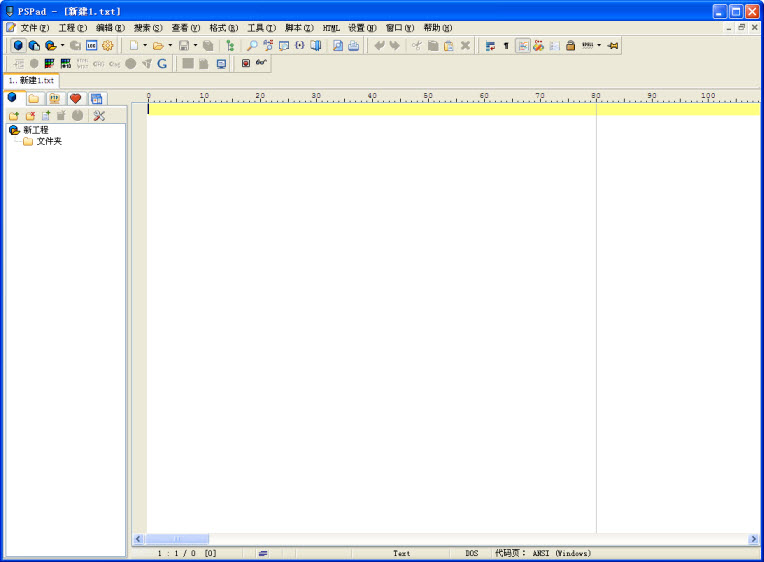
Task: Toggle display of special characters (¶)
Action: tap(505, 46)
